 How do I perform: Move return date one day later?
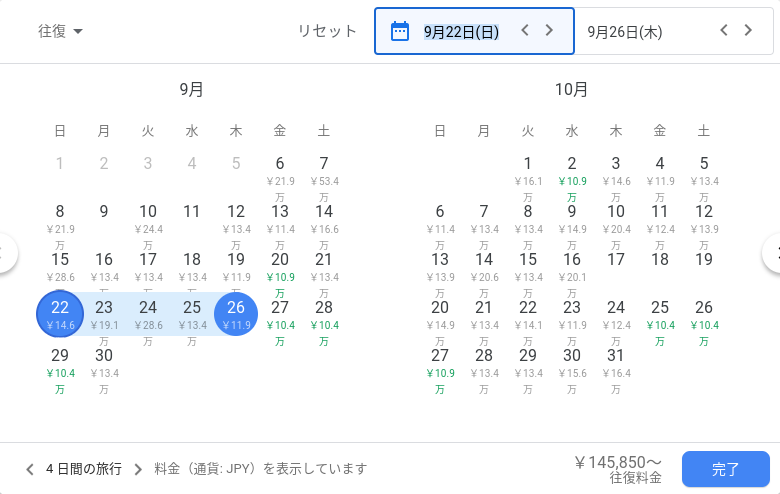point(748,31)
